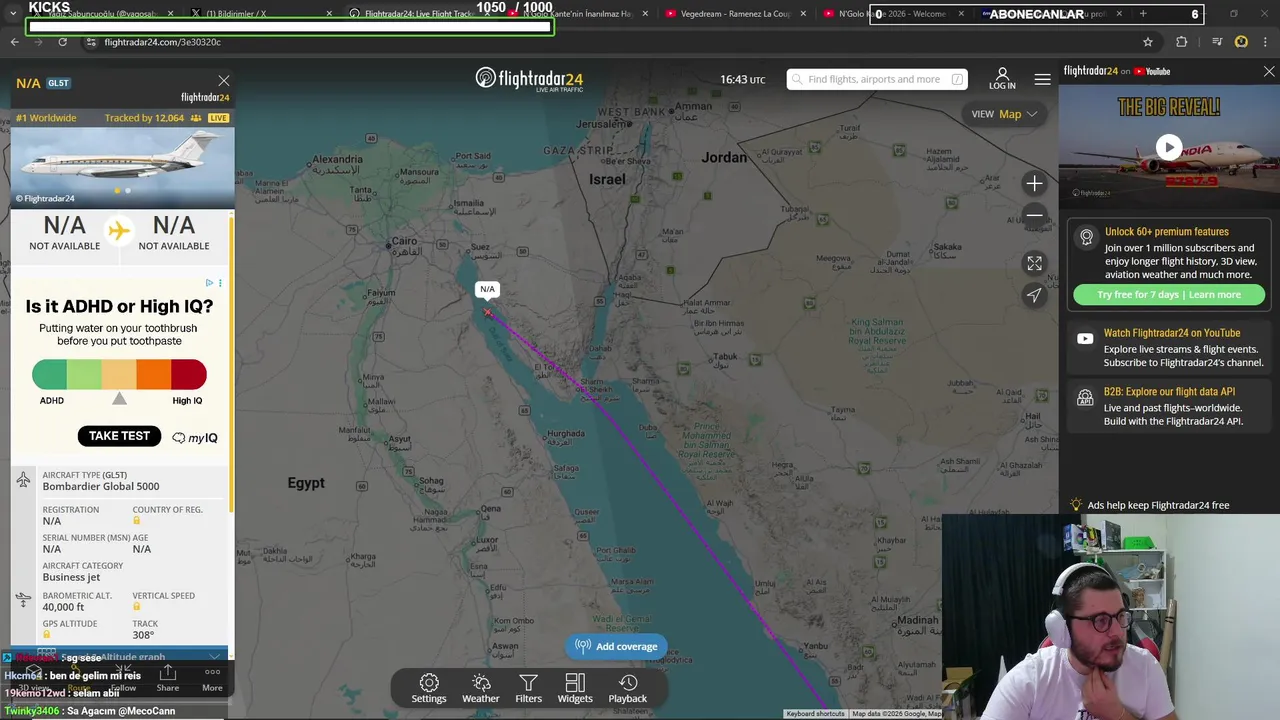Click the Find flights search field

click(x=877, y=79)
